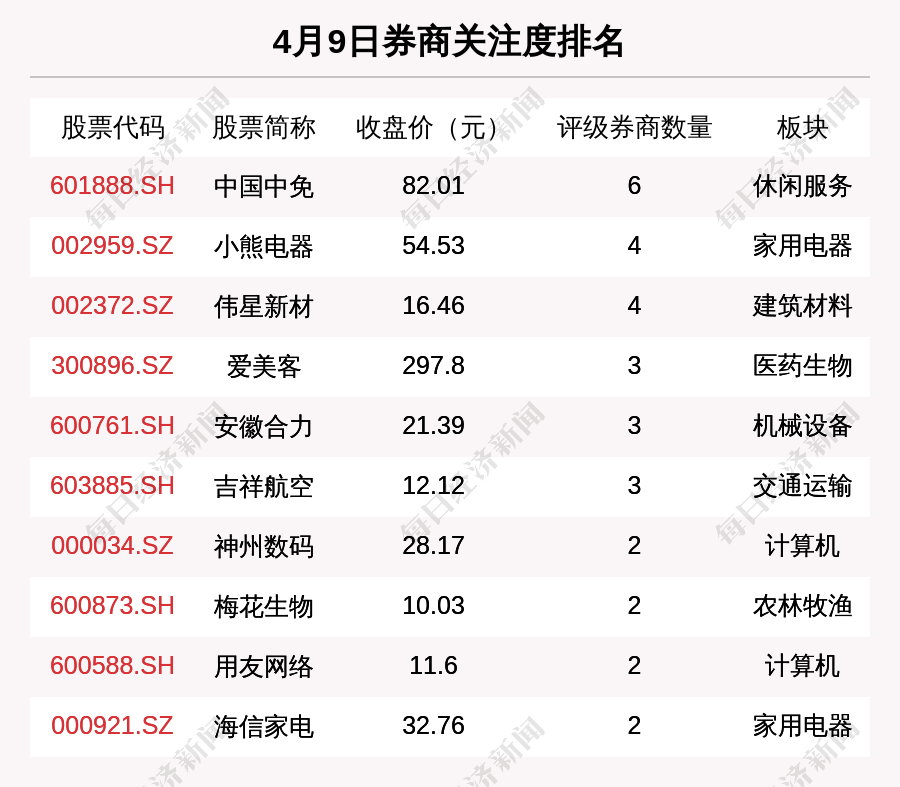
Task: Click closing price 297.8
Action: pyautogui.click(x=433, y=366)
